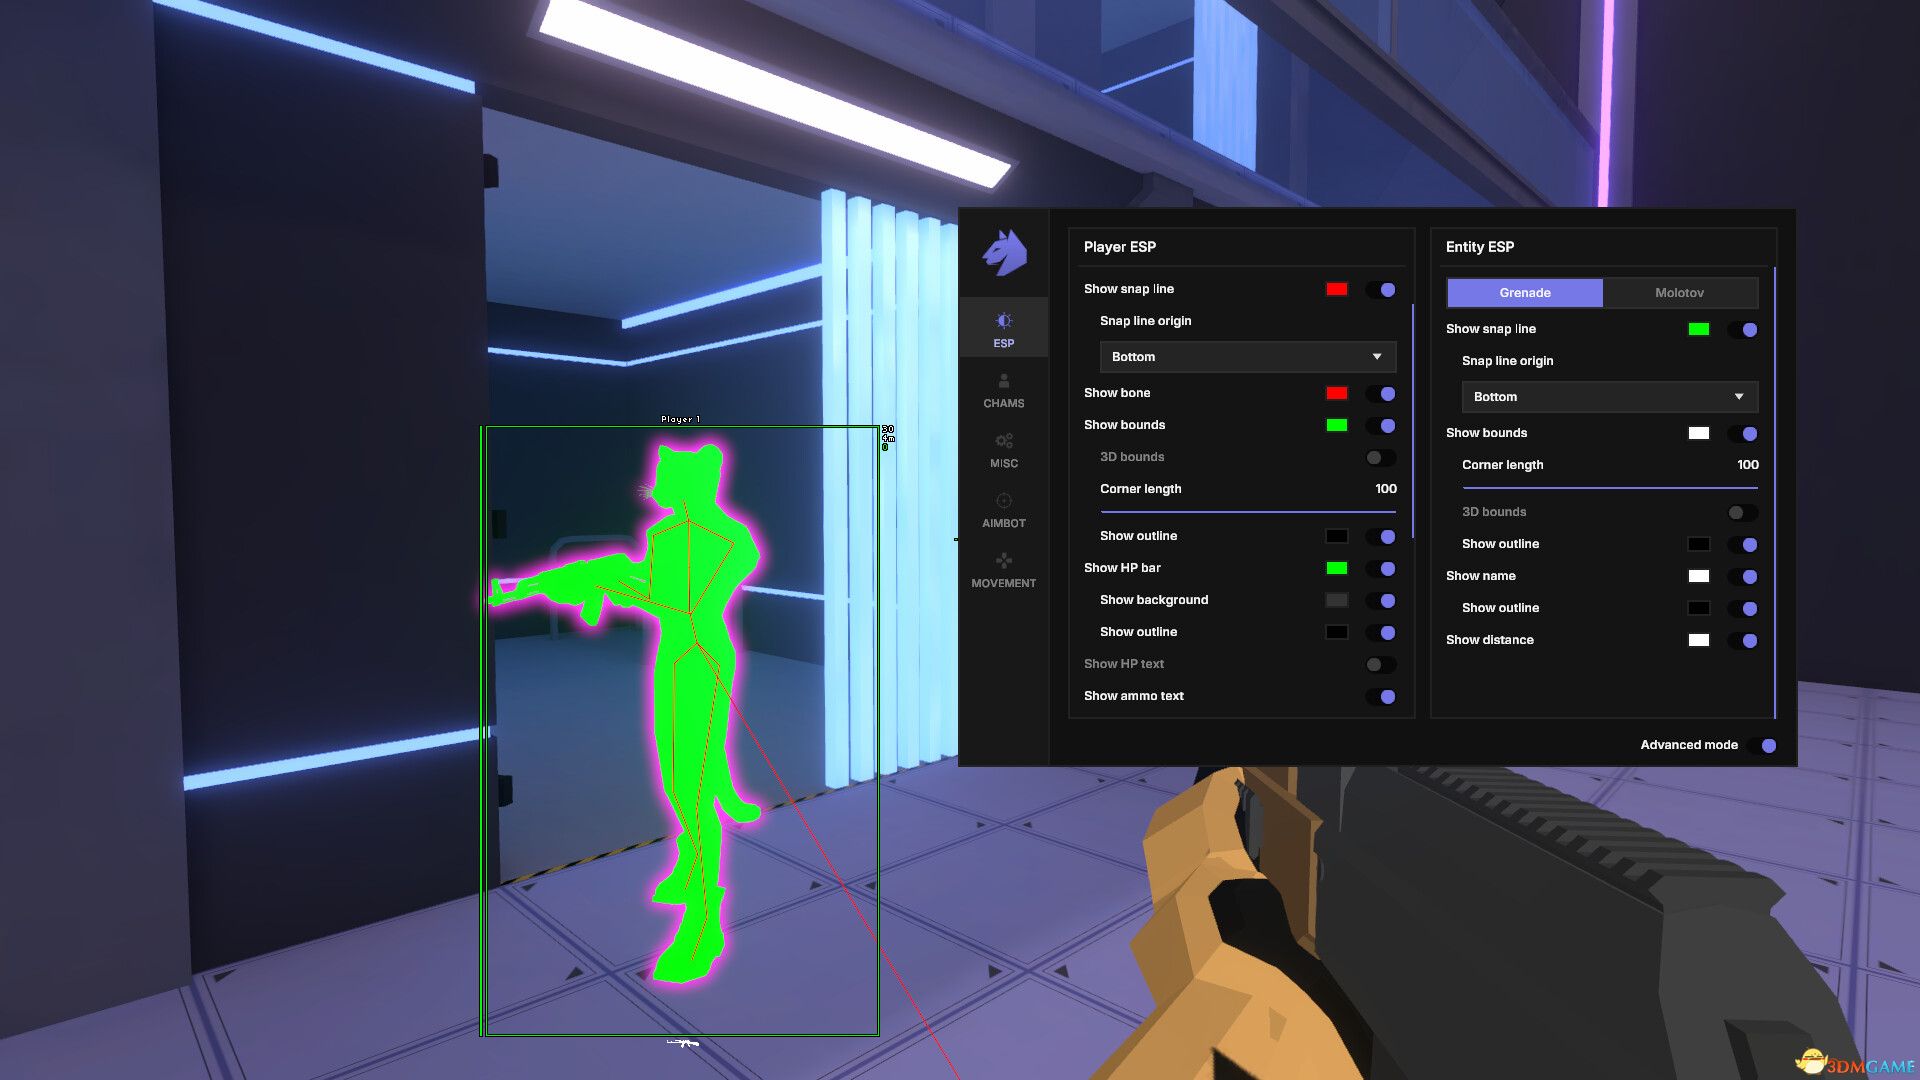Viewport: 1920px width, 1080px height.
Task: Open the AIMBOT crosshair icon
Action: point(1004,501)
